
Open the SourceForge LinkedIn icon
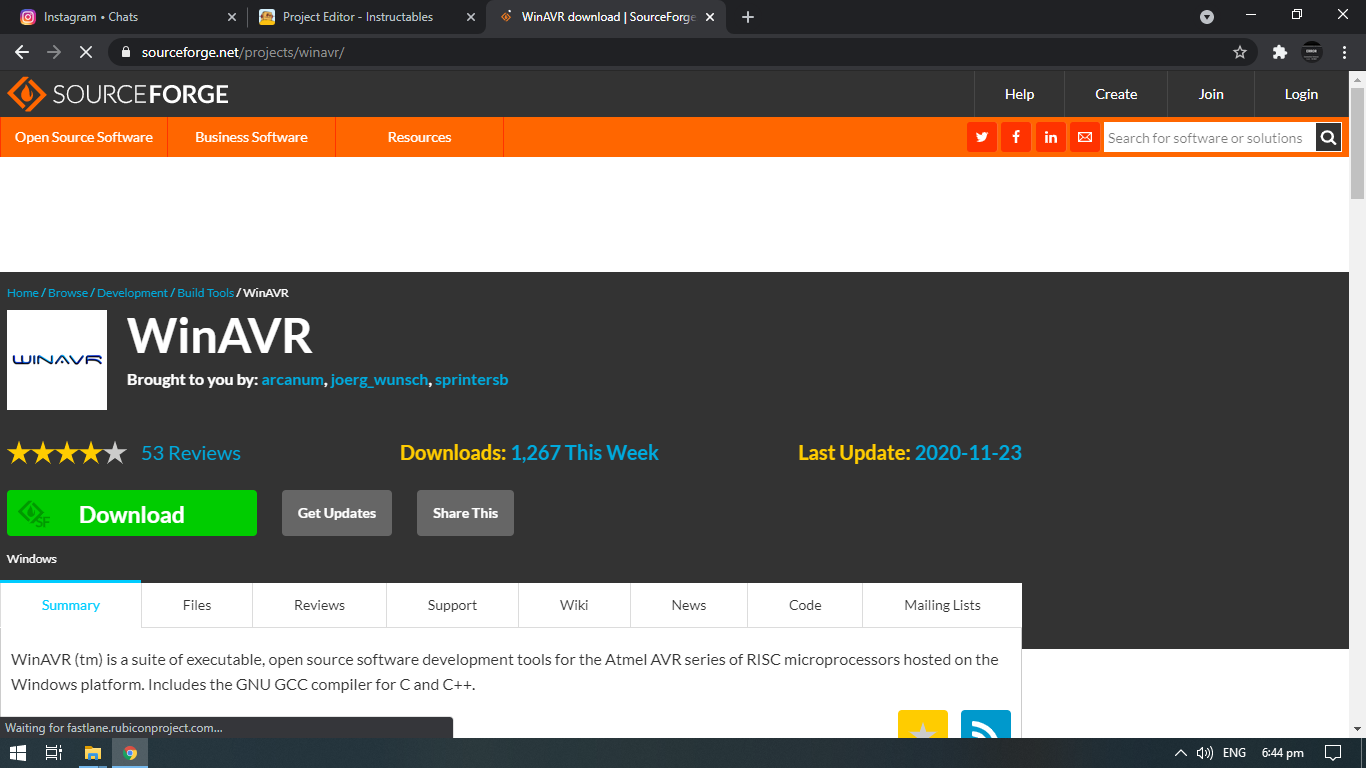pos(1050,137)
